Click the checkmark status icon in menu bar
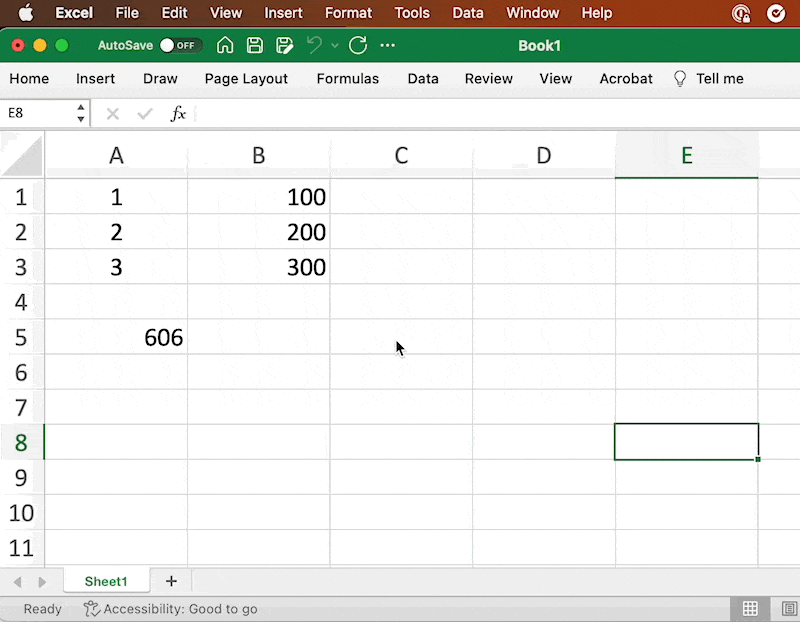Viewport: 800px width, 622px height. tap(776, 13)
